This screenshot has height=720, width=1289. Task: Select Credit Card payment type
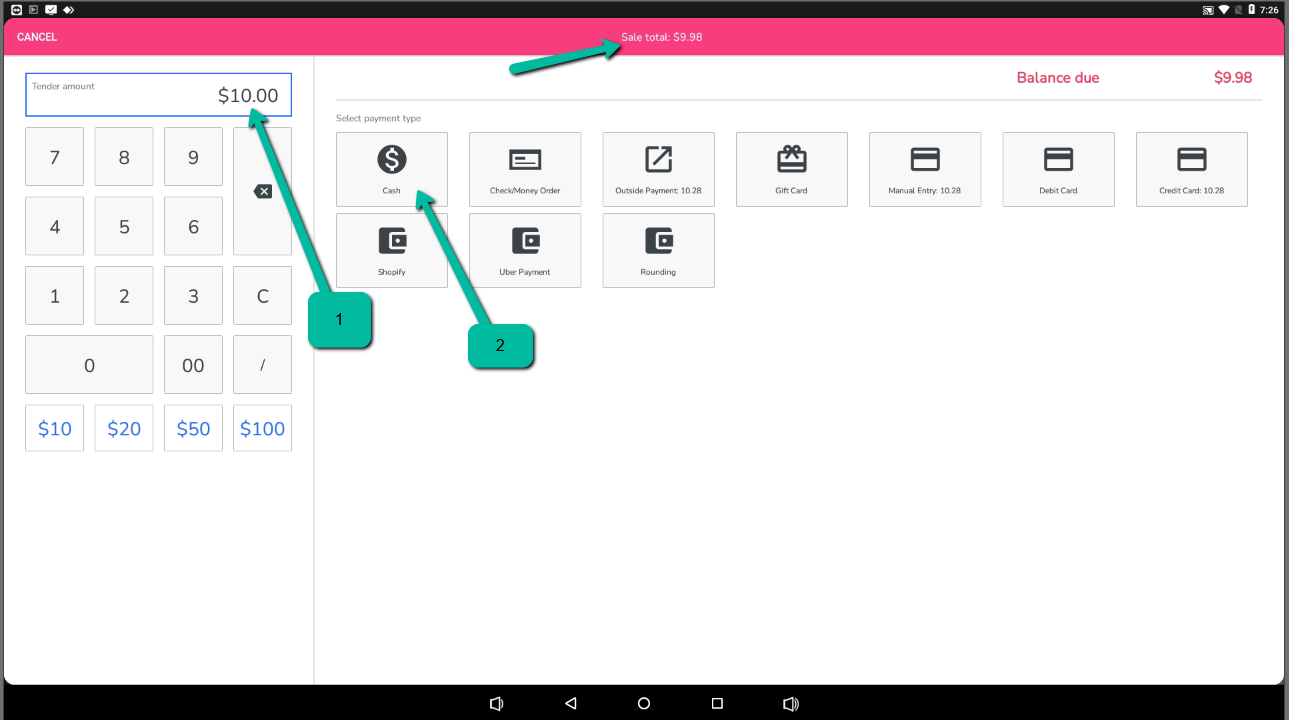click(x=1191, y=169)
